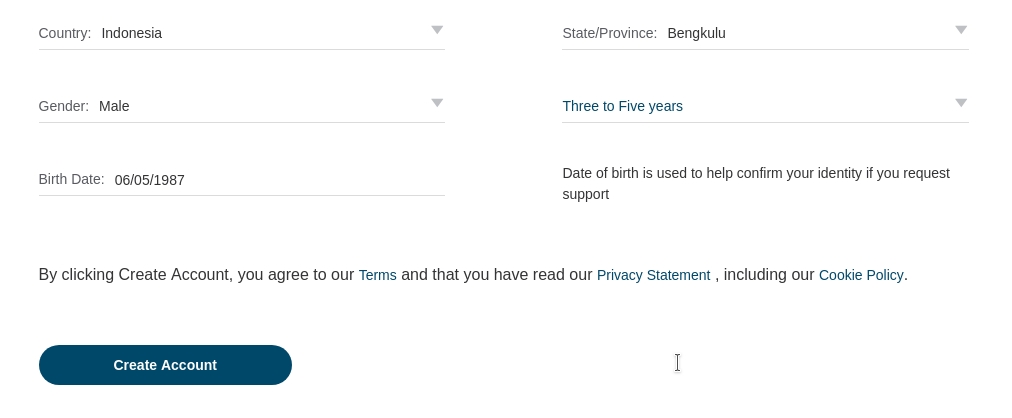The height and width of the screenshot is (418, 1012).
Task: Select the Indonesia country value
Action: click(131, 33)
